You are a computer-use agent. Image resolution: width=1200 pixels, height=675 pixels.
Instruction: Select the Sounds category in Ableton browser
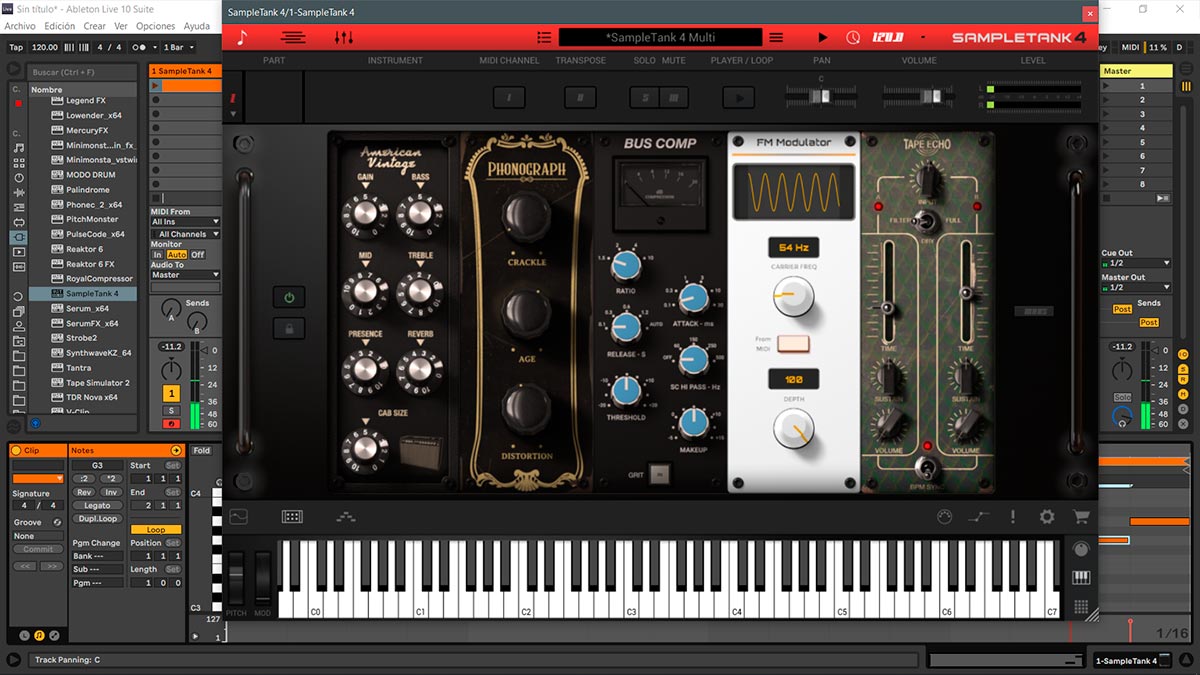pyautogui.click(x=18, y=148)
